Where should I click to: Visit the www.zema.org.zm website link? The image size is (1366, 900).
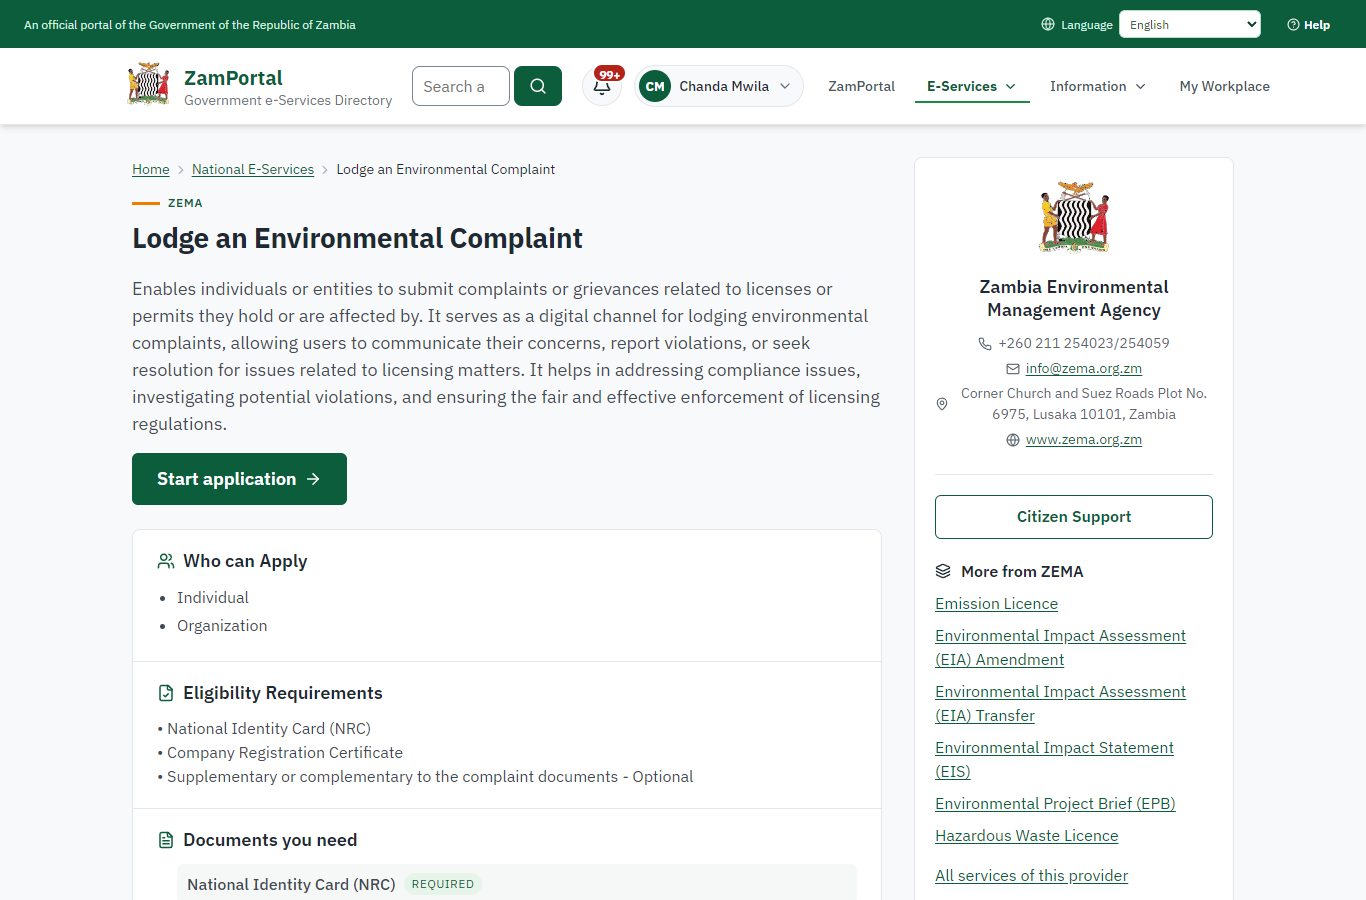tap(1084, 439)
